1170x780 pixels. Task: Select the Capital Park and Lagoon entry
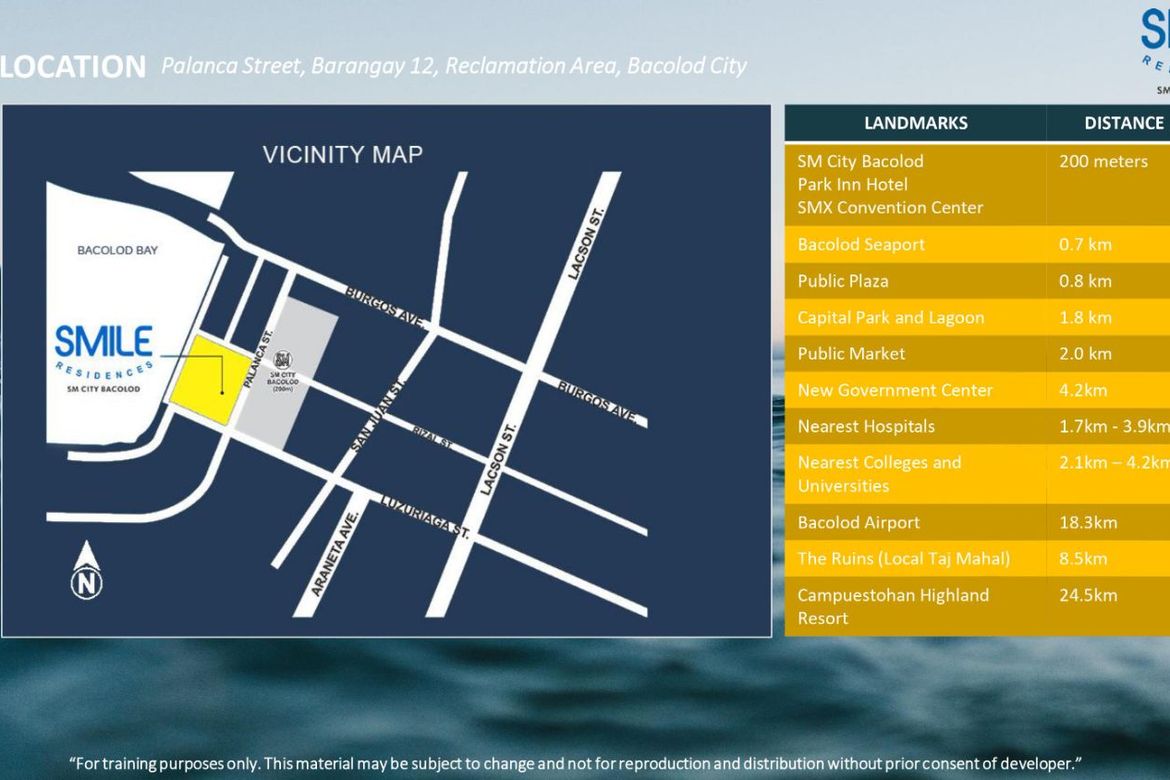977,317
